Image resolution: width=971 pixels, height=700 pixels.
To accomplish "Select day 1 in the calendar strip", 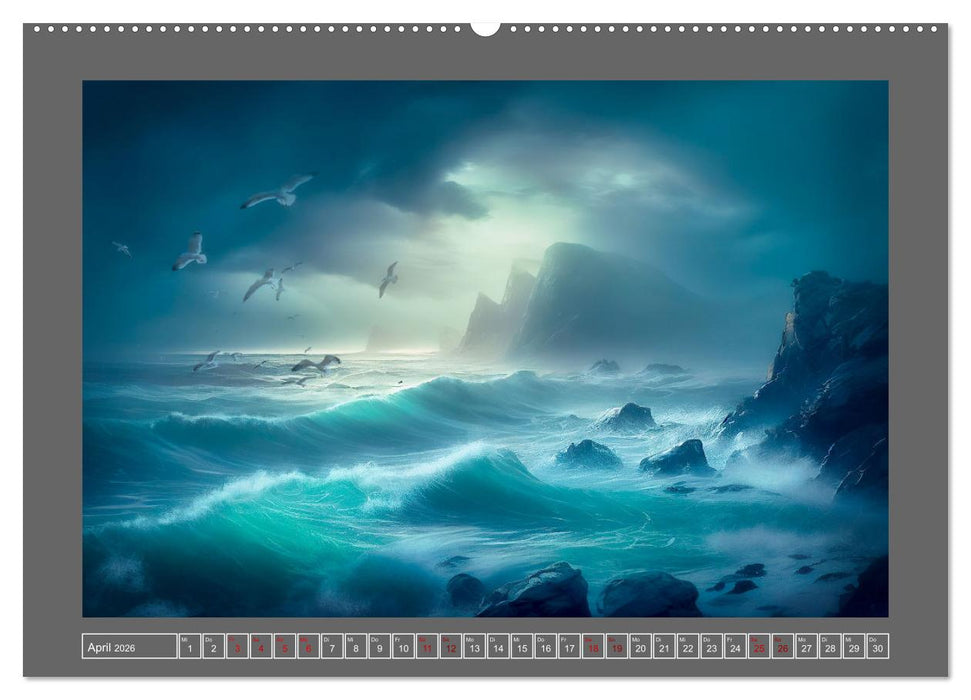I will 190,647.
